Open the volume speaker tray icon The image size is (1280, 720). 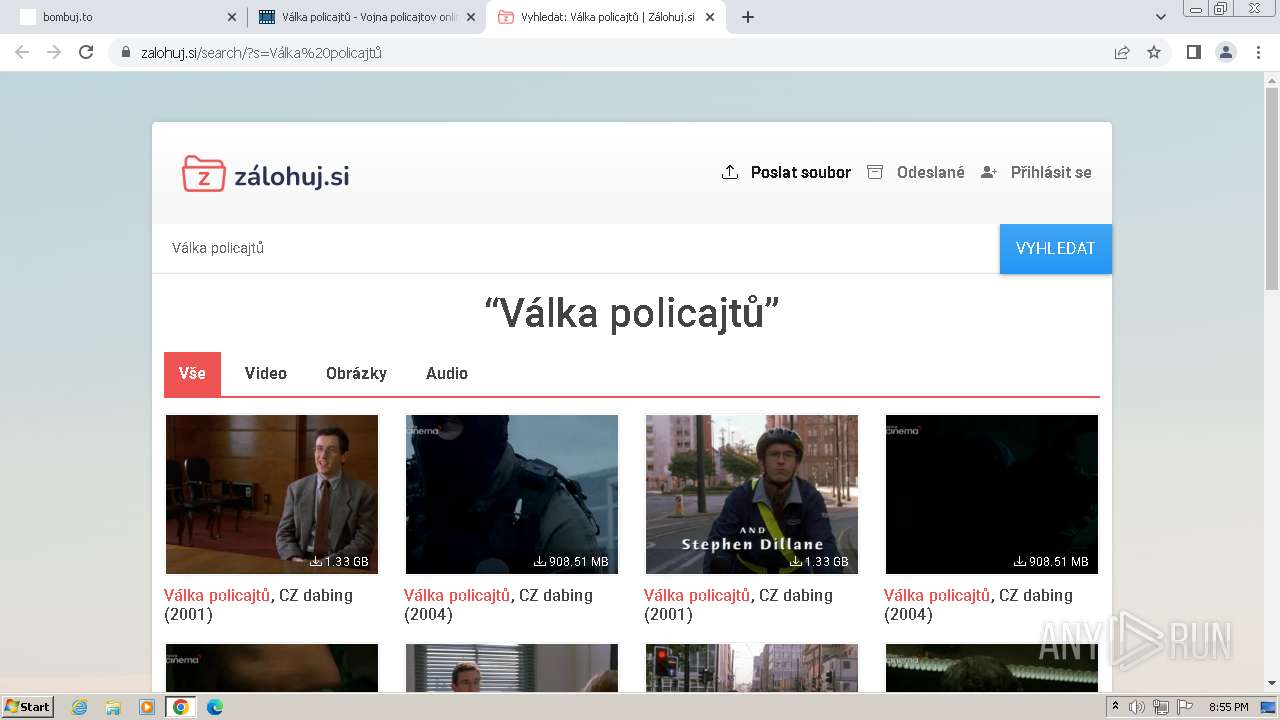pyautogui.click(x=1137, y=707)
